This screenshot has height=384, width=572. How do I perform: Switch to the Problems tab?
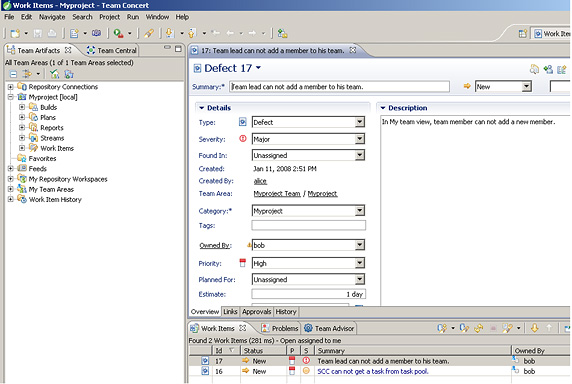tap(280, 328)
